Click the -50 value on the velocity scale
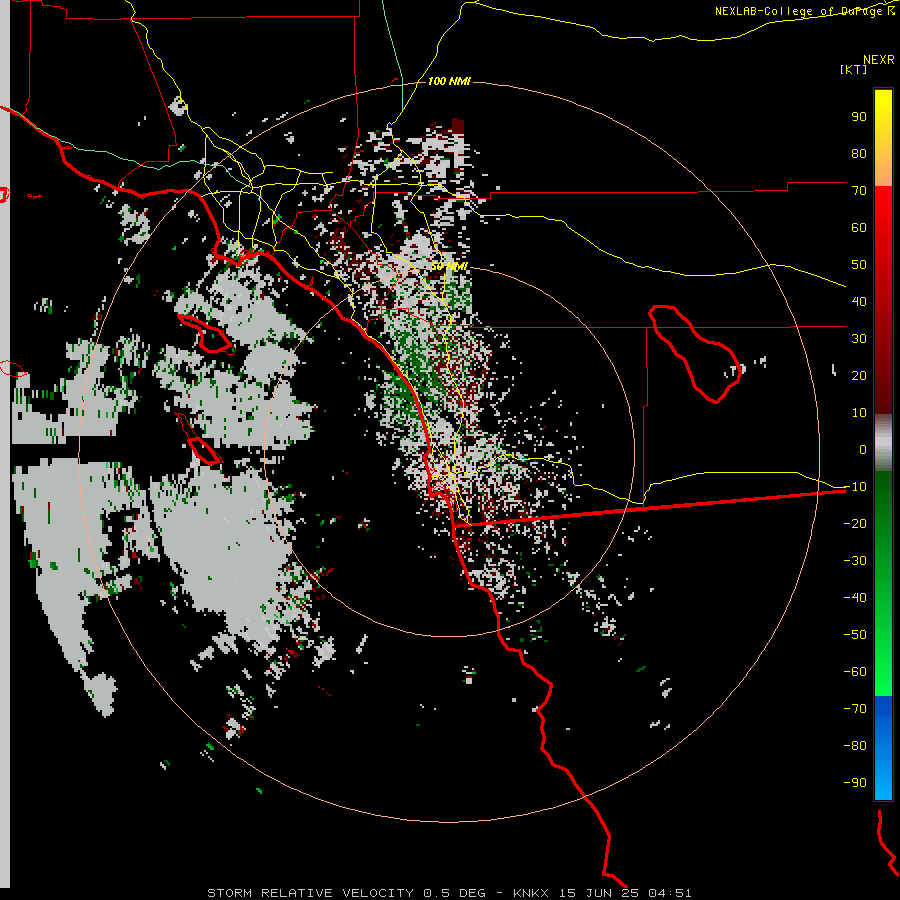The height and width of the screenshot is (900, 900). coord(855,635)
